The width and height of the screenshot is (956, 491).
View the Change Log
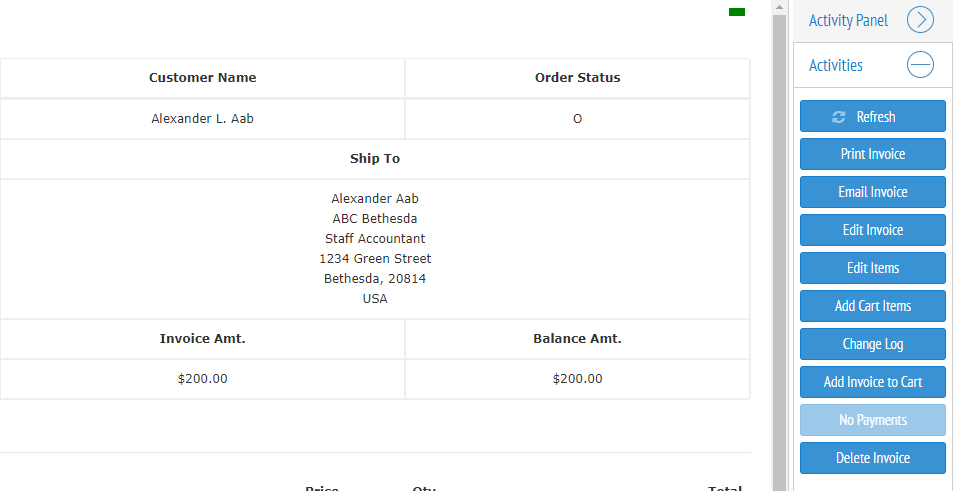(x=872, y=344)
